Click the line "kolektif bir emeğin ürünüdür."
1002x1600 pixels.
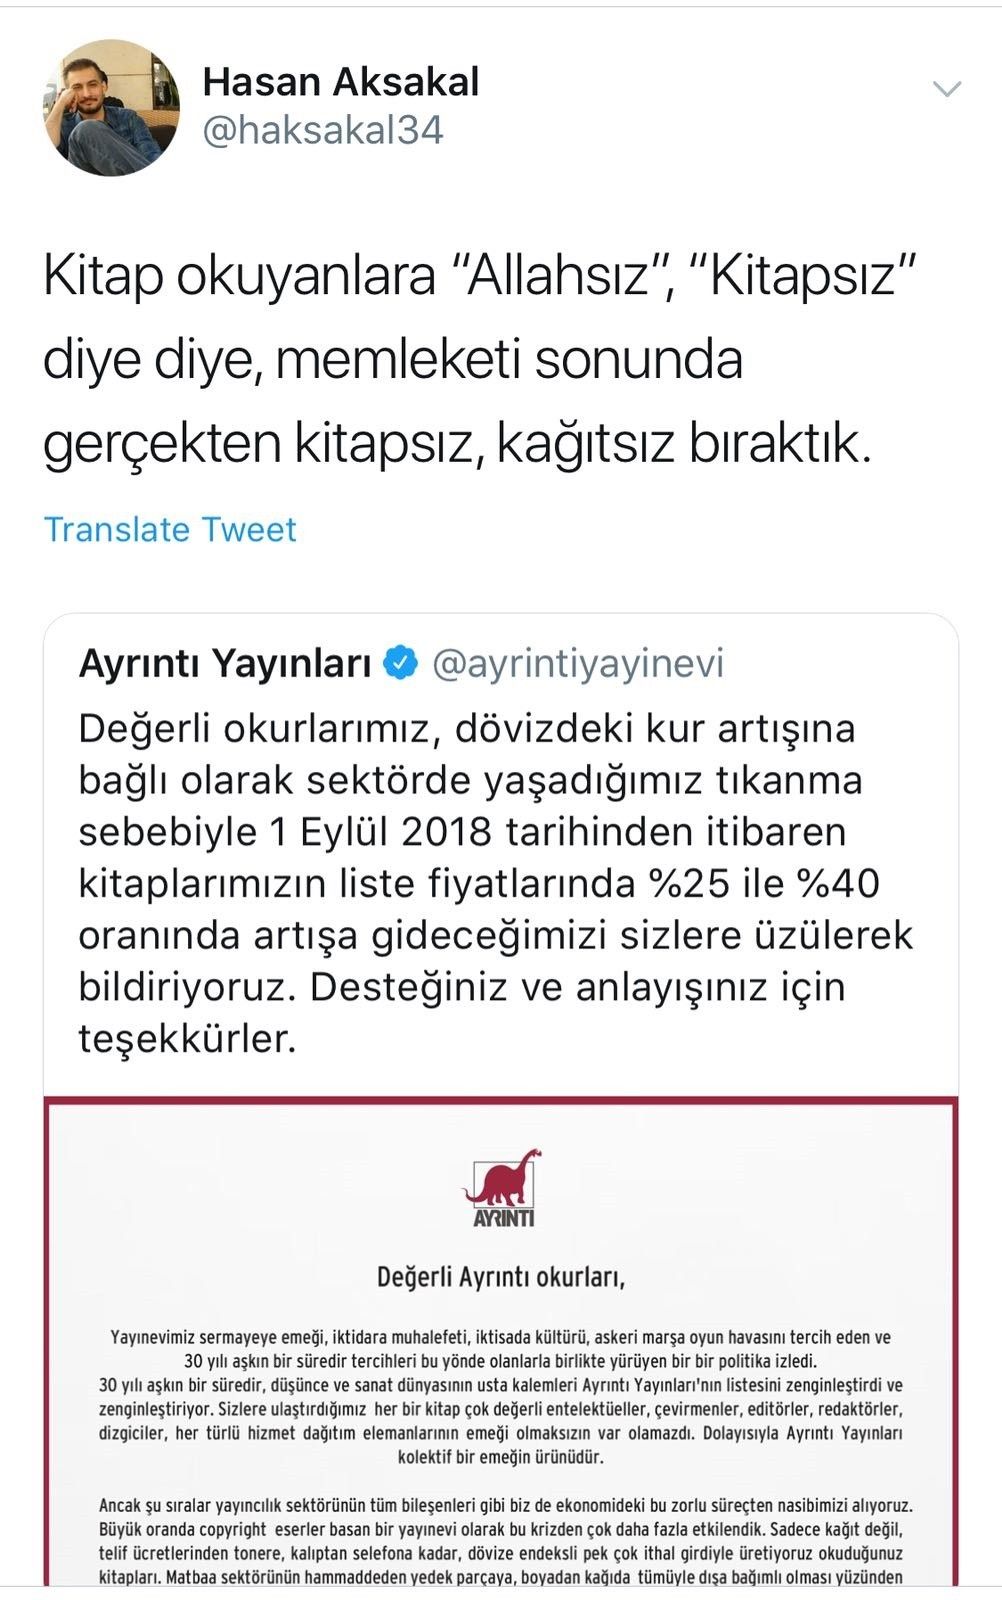[500, 1457]
